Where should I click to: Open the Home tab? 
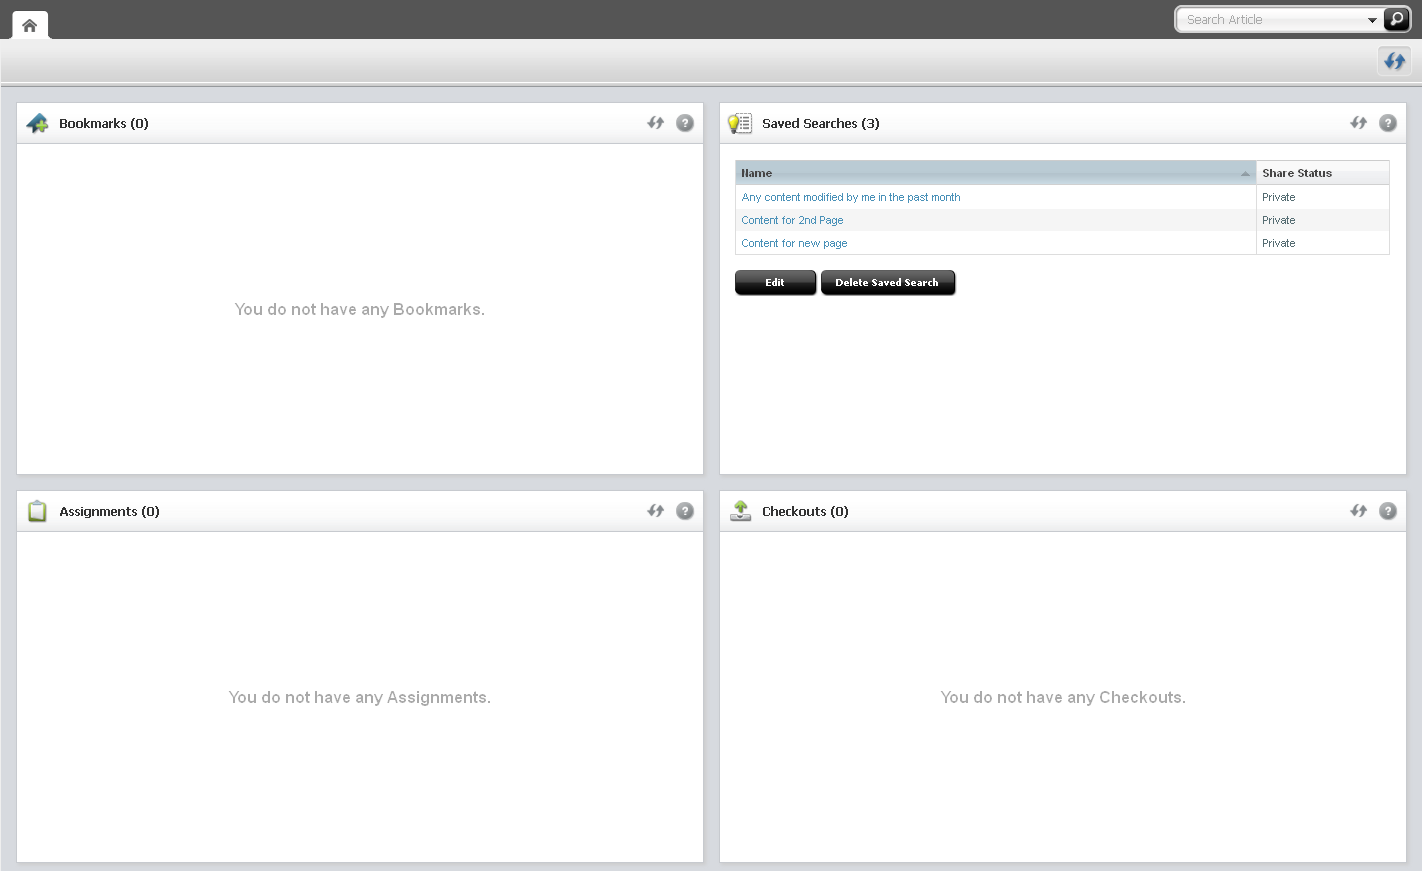click(x=30, y=25)
